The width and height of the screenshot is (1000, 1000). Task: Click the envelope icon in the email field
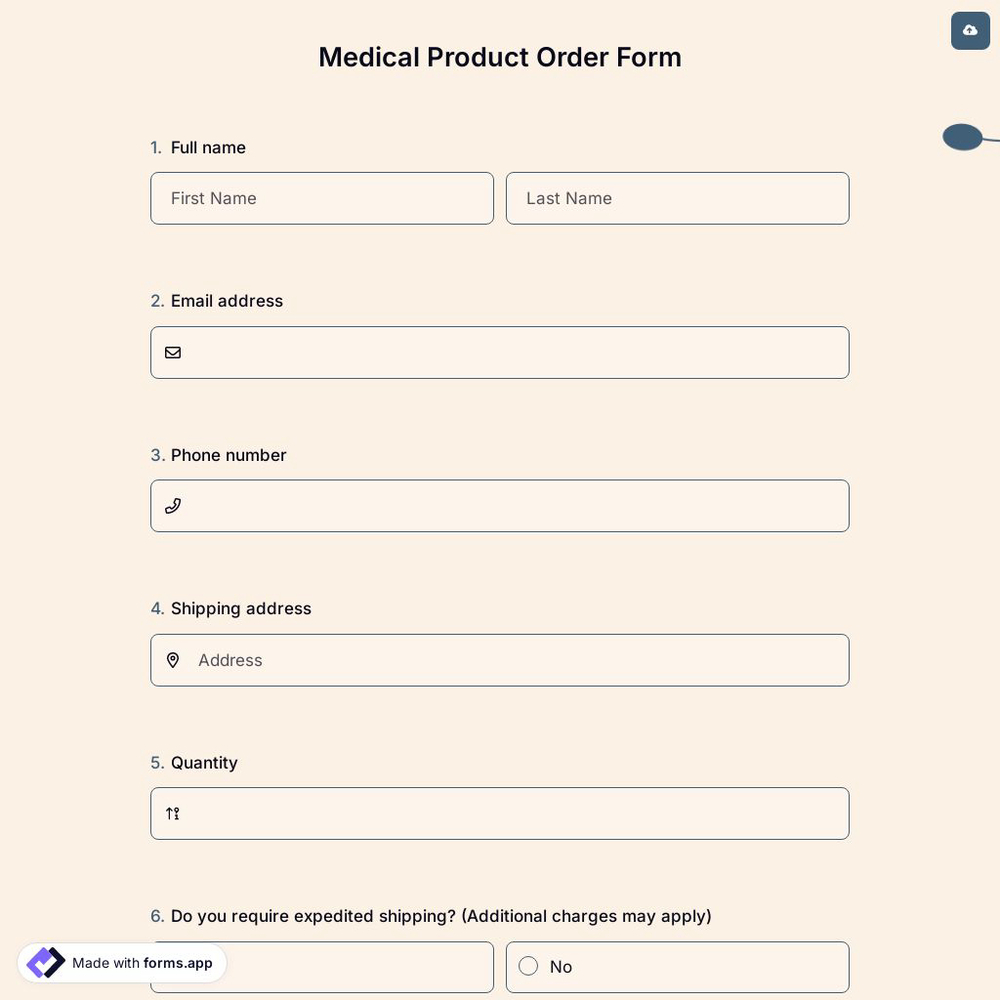(172, 352)
